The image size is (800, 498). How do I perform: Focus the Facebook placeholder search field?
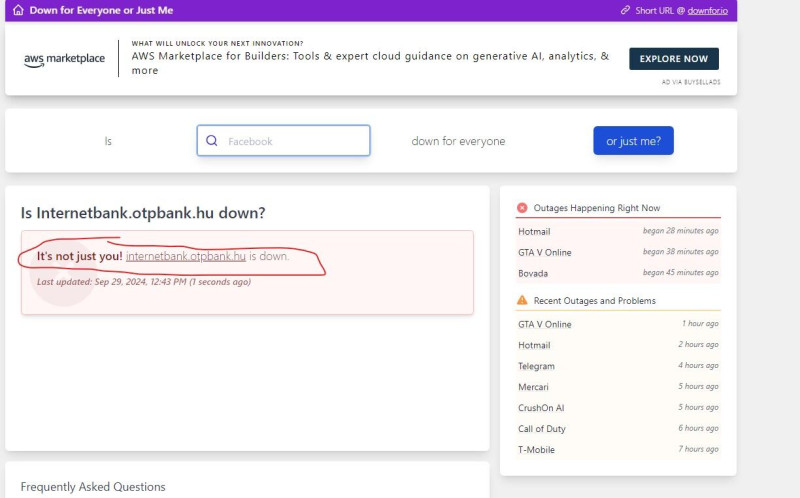pos(283,140)
